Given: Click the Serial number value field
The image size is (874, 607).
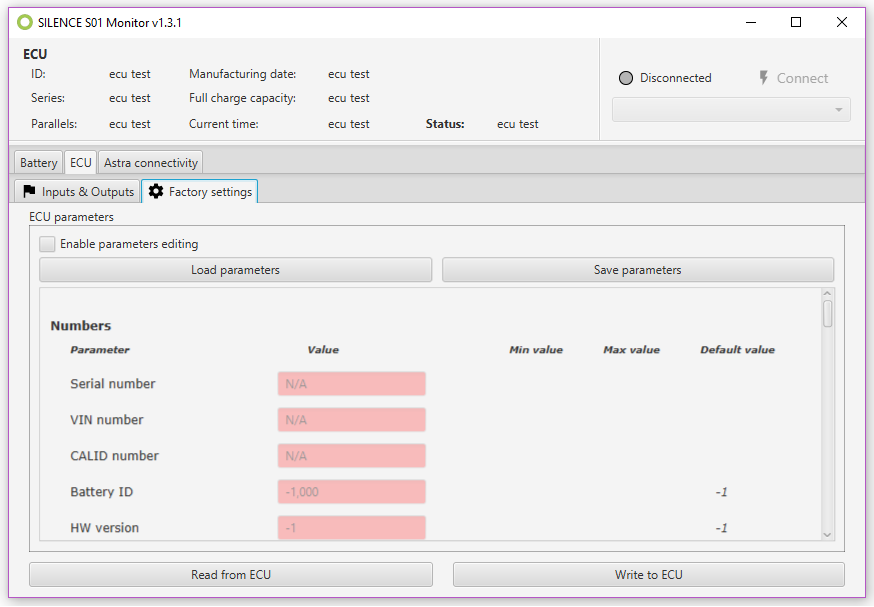Looking at the screenshot, I should coord(351,384).
